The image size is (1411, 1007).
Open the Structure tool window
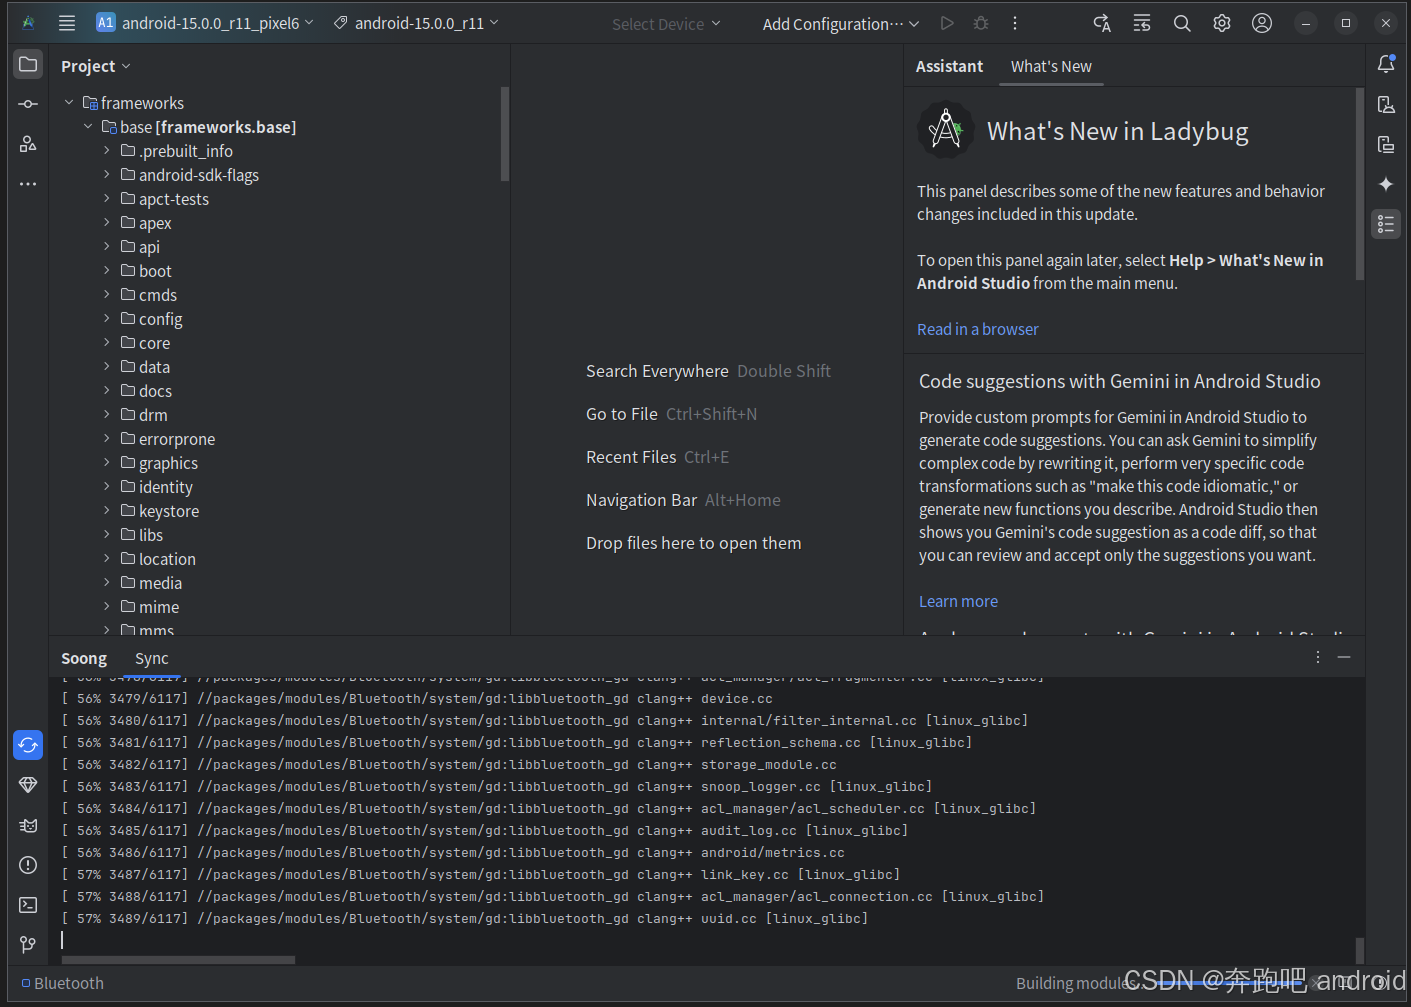28,144
